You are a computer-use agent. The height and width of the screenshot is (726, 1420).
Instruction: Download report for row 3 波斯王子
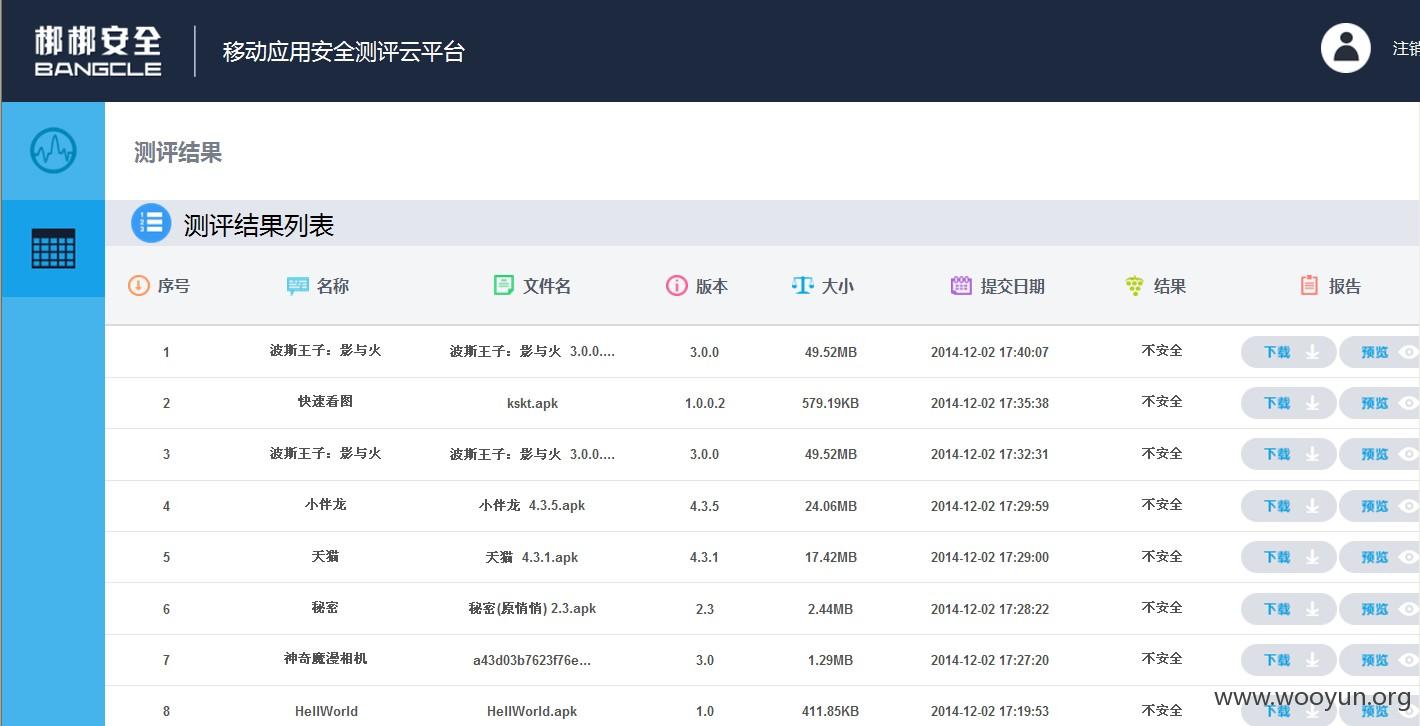point(1288,454)
